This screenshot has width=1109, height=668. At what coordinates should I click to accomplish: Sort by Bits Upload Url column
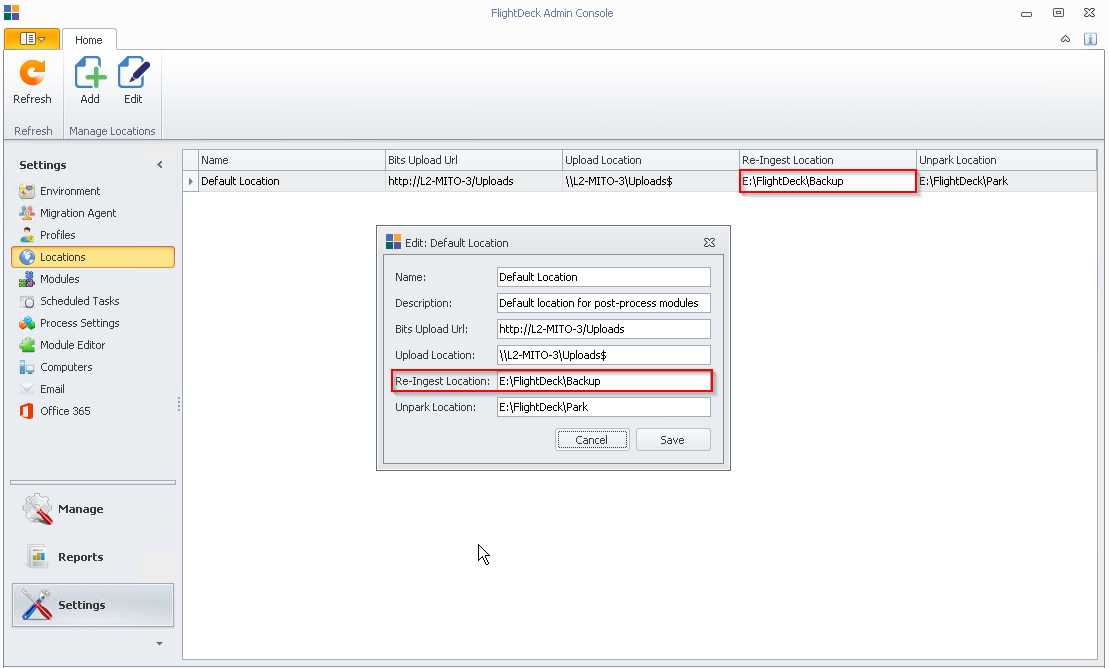(473, 160)
